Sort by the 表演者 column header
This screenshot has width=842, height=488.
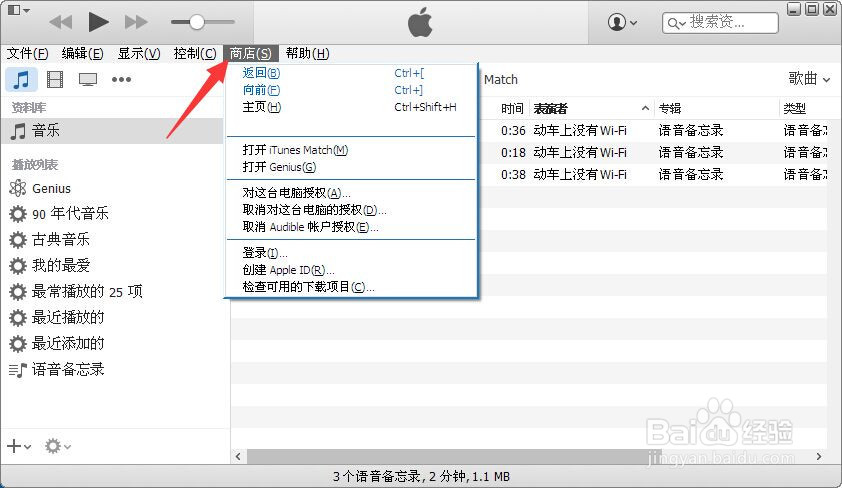pos(592,108)
